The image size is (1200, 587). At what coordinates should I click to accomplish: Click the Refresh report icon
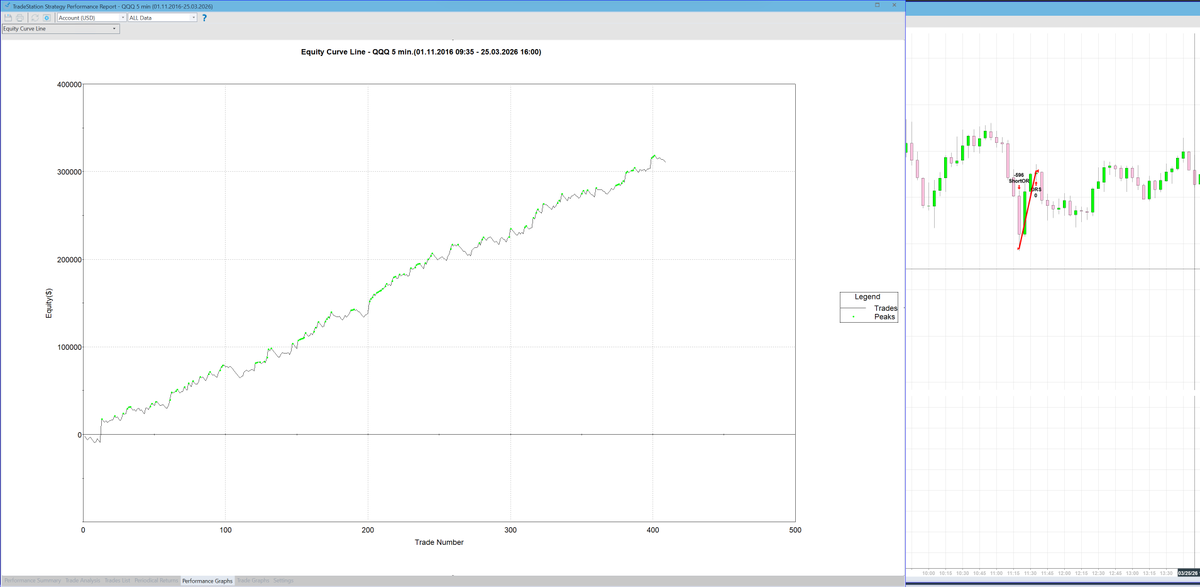pyautogui.click(x=34, y=18)
